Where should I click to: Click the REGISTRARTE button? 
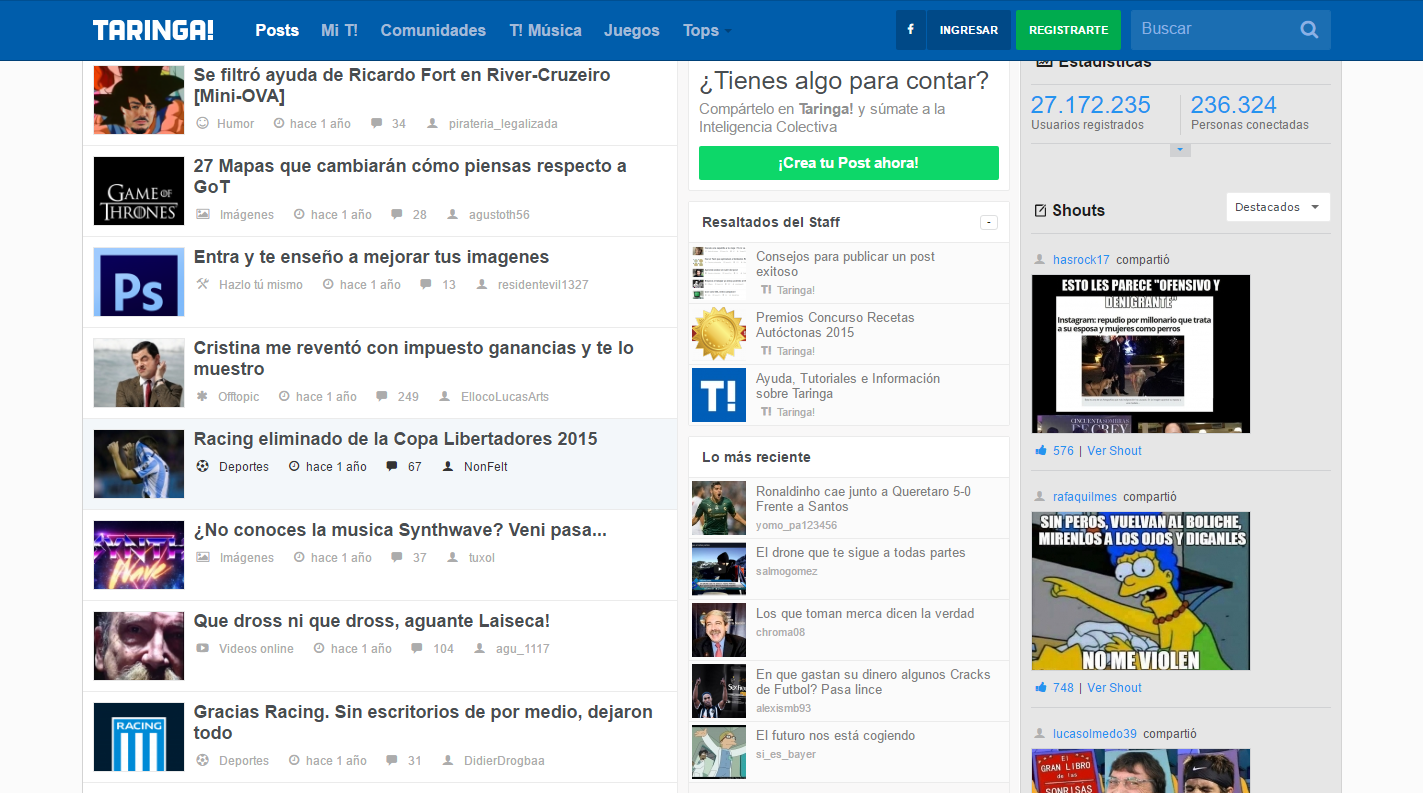tap(1068, 30)
